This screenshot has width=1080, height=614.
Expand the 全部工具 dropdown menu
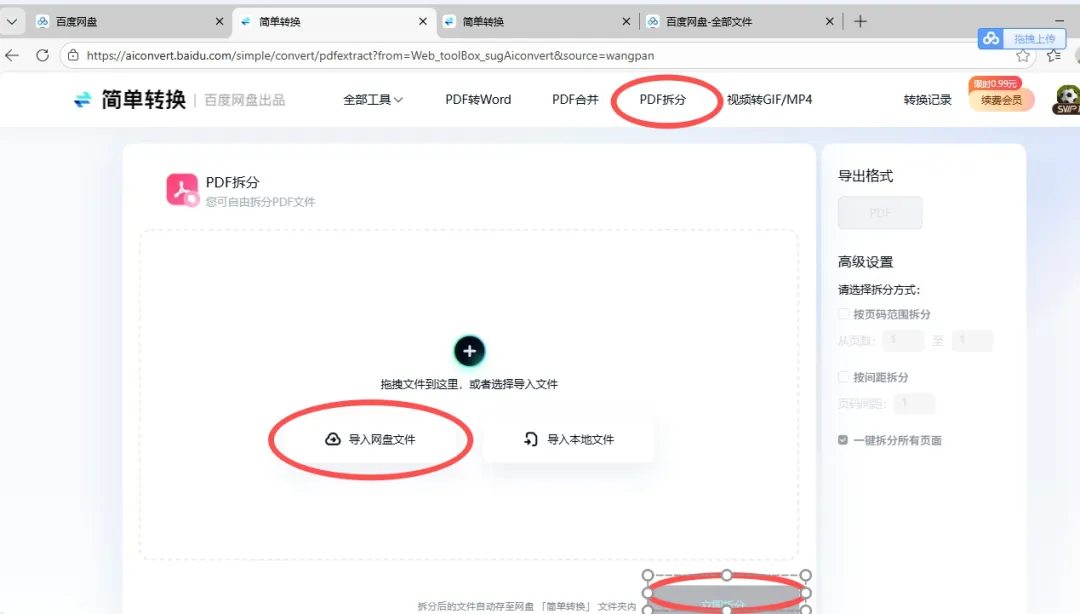(x=373, y=100)
